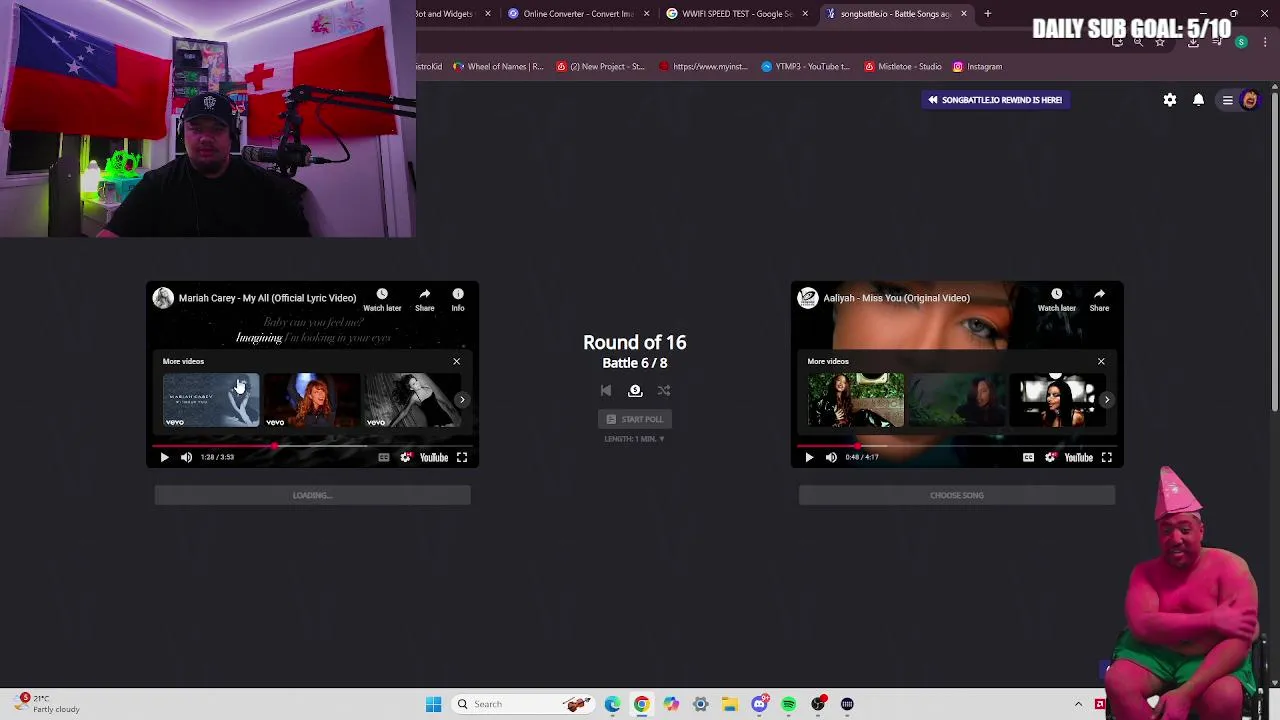Play the Aaliyah Miss You video
The width and height of the screenshot is (1280, 720).
pos(809,457)
